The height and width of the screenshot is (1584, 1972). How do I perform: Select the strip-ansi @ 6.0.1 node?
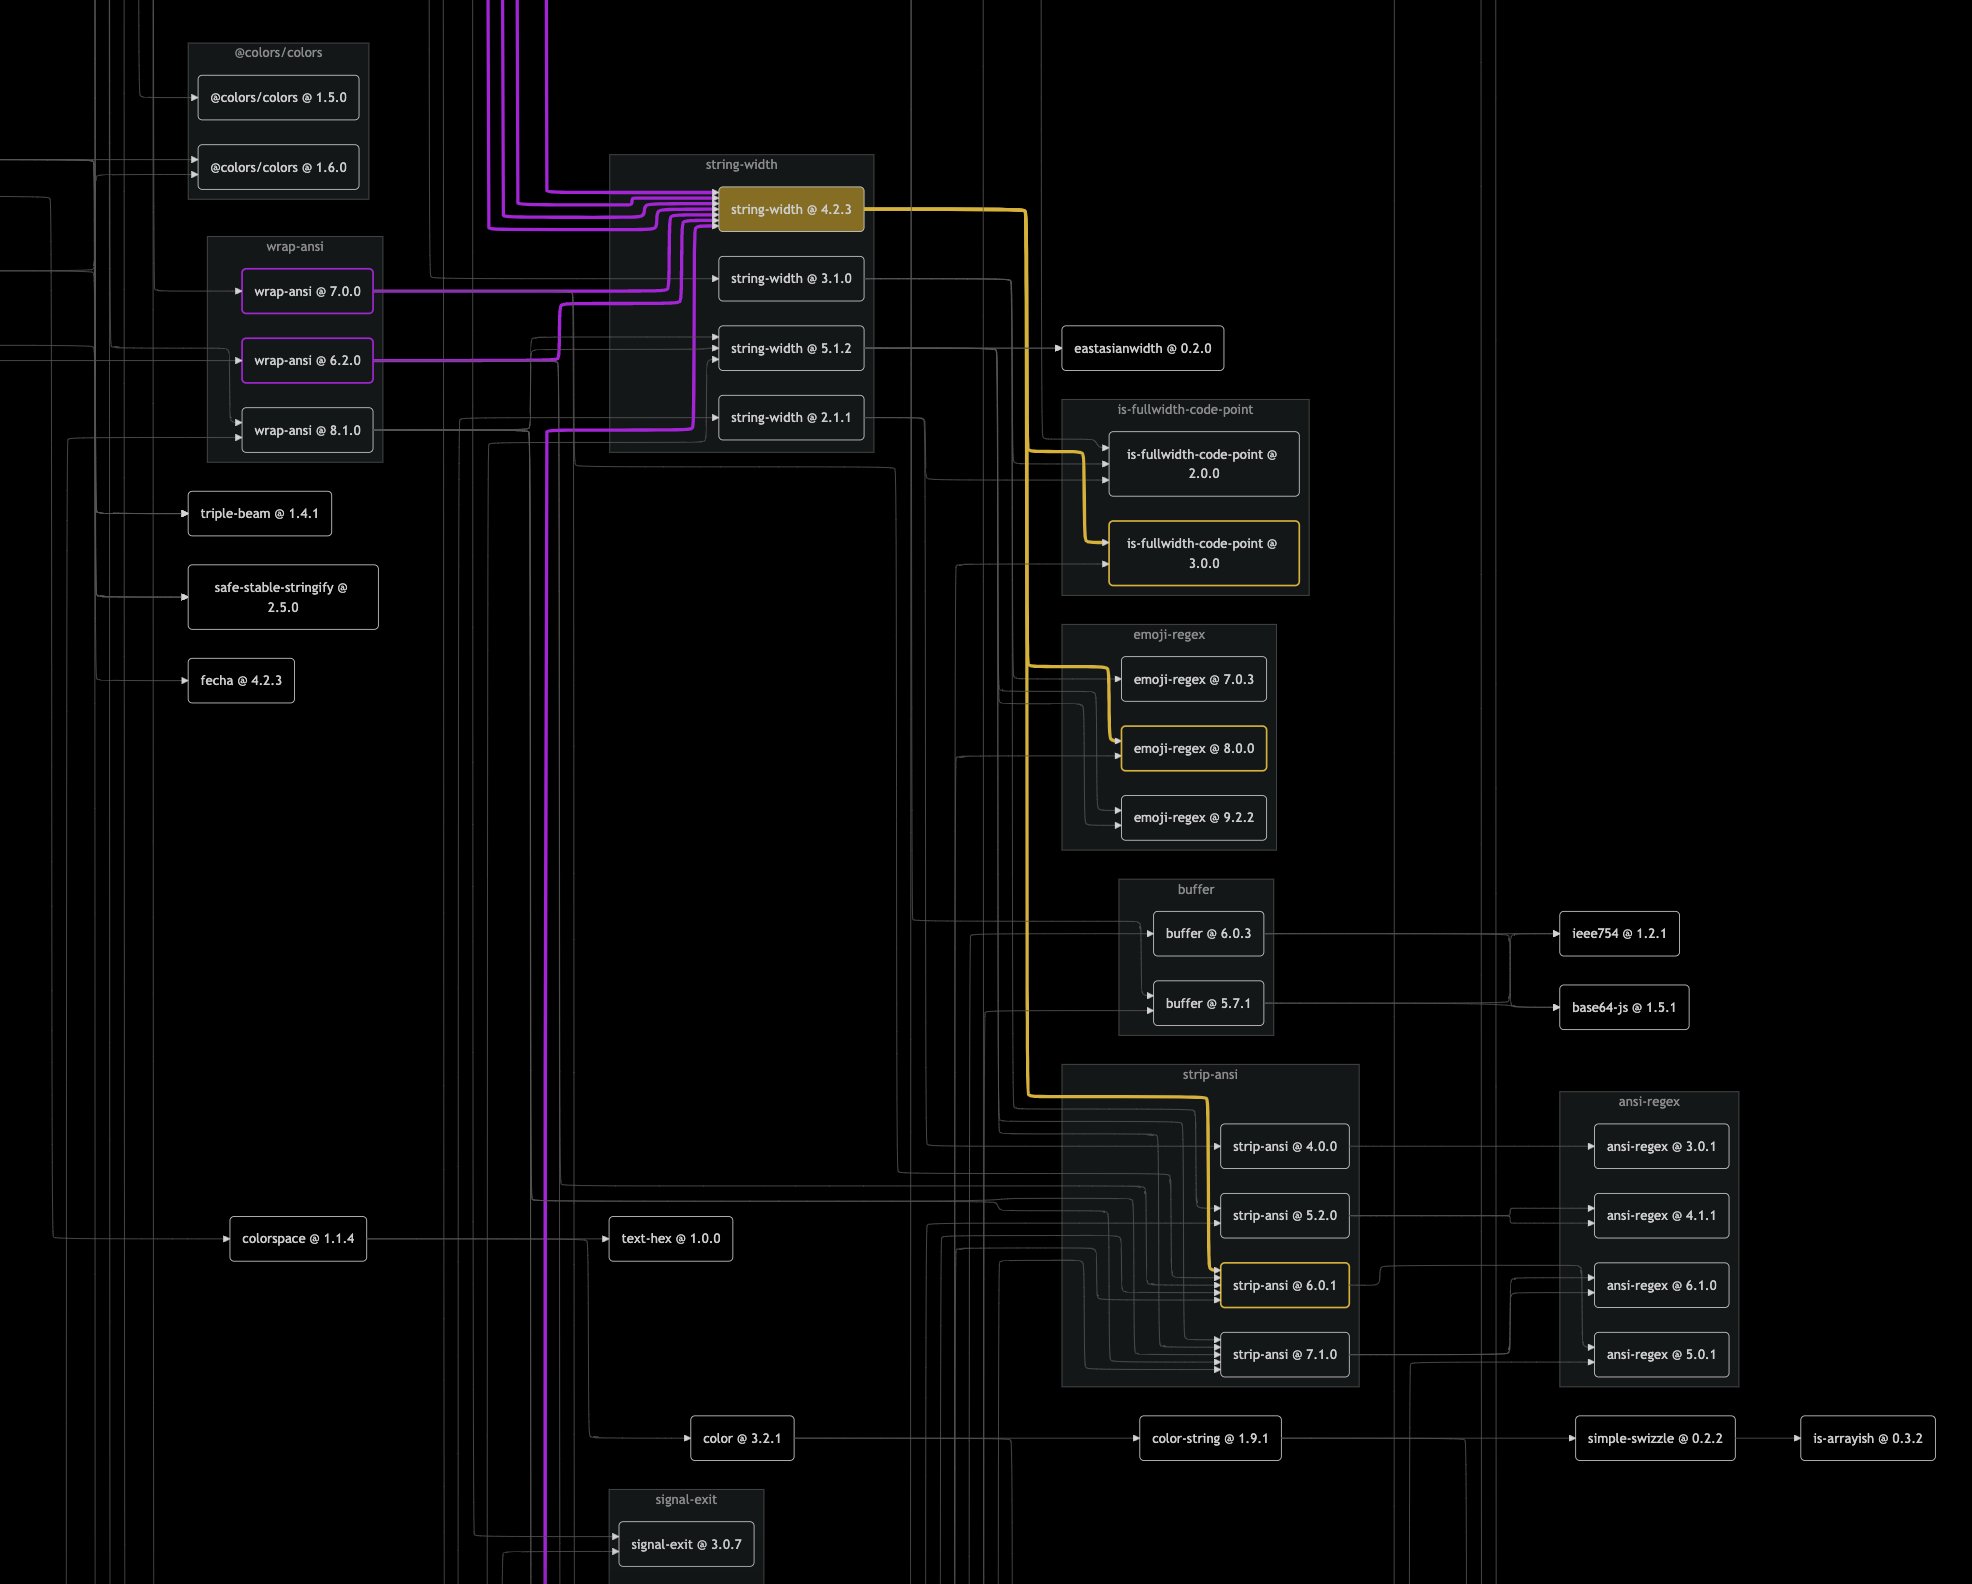(x=1284, y=1285)
